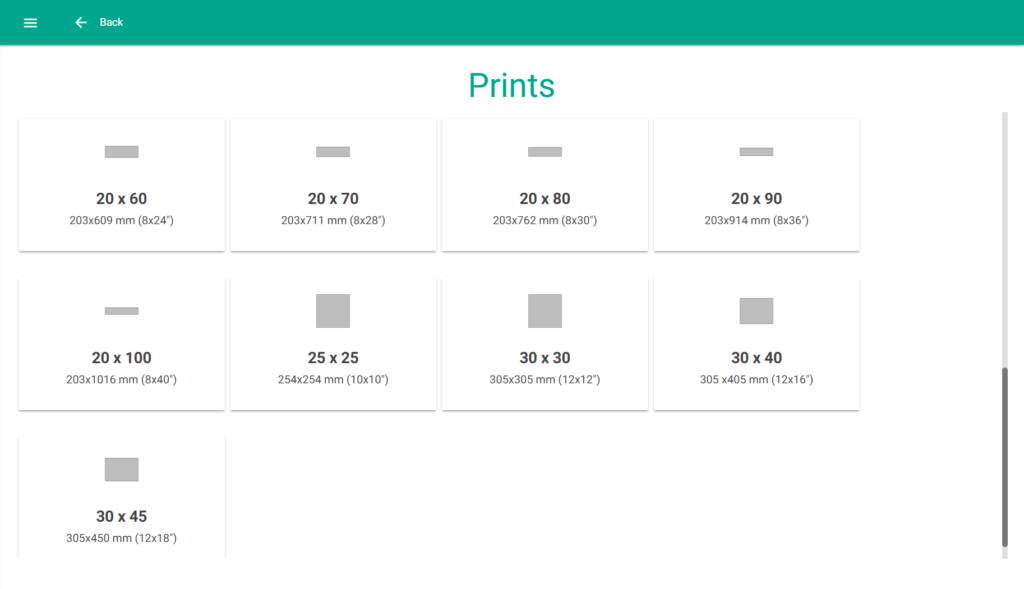Click the 20 x 80 shape preview icon
1024x589 pixels.
click(x=545, y=152)
